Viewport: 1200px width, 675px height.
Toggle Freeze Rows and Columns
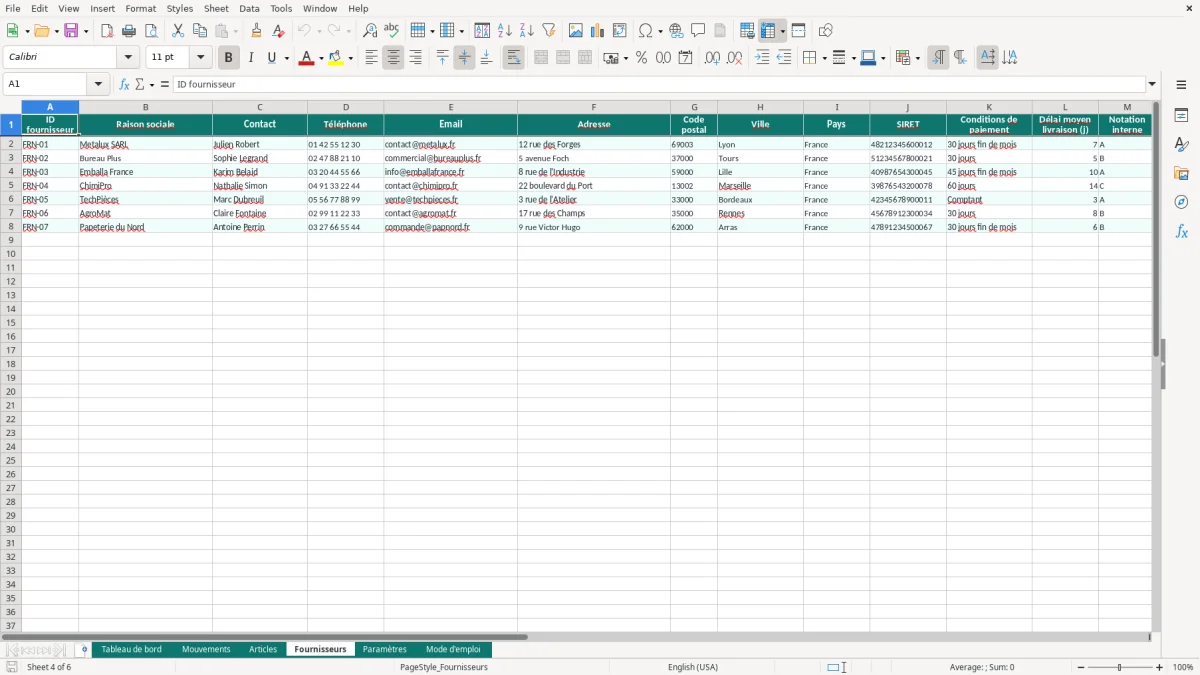tap(768, 31)
